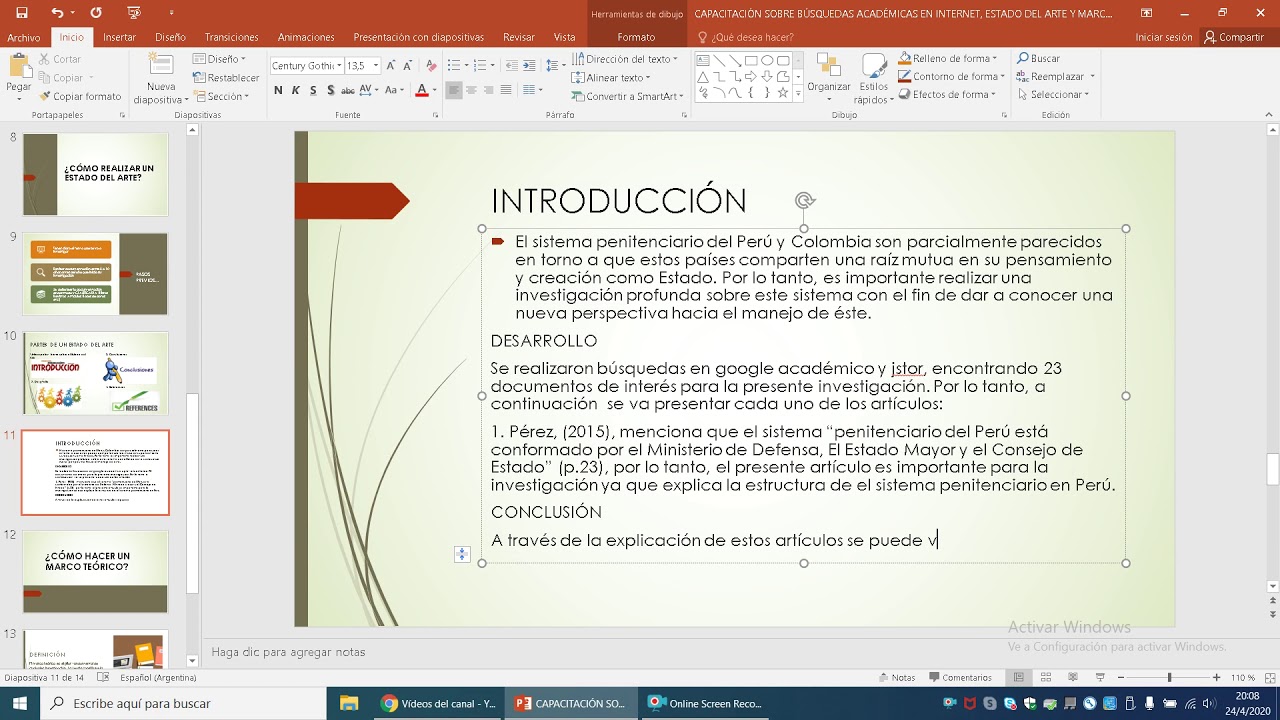Click Notas button in status bar
The height and width of the screenshot is (720, 1280).
(x=896, y=677)
